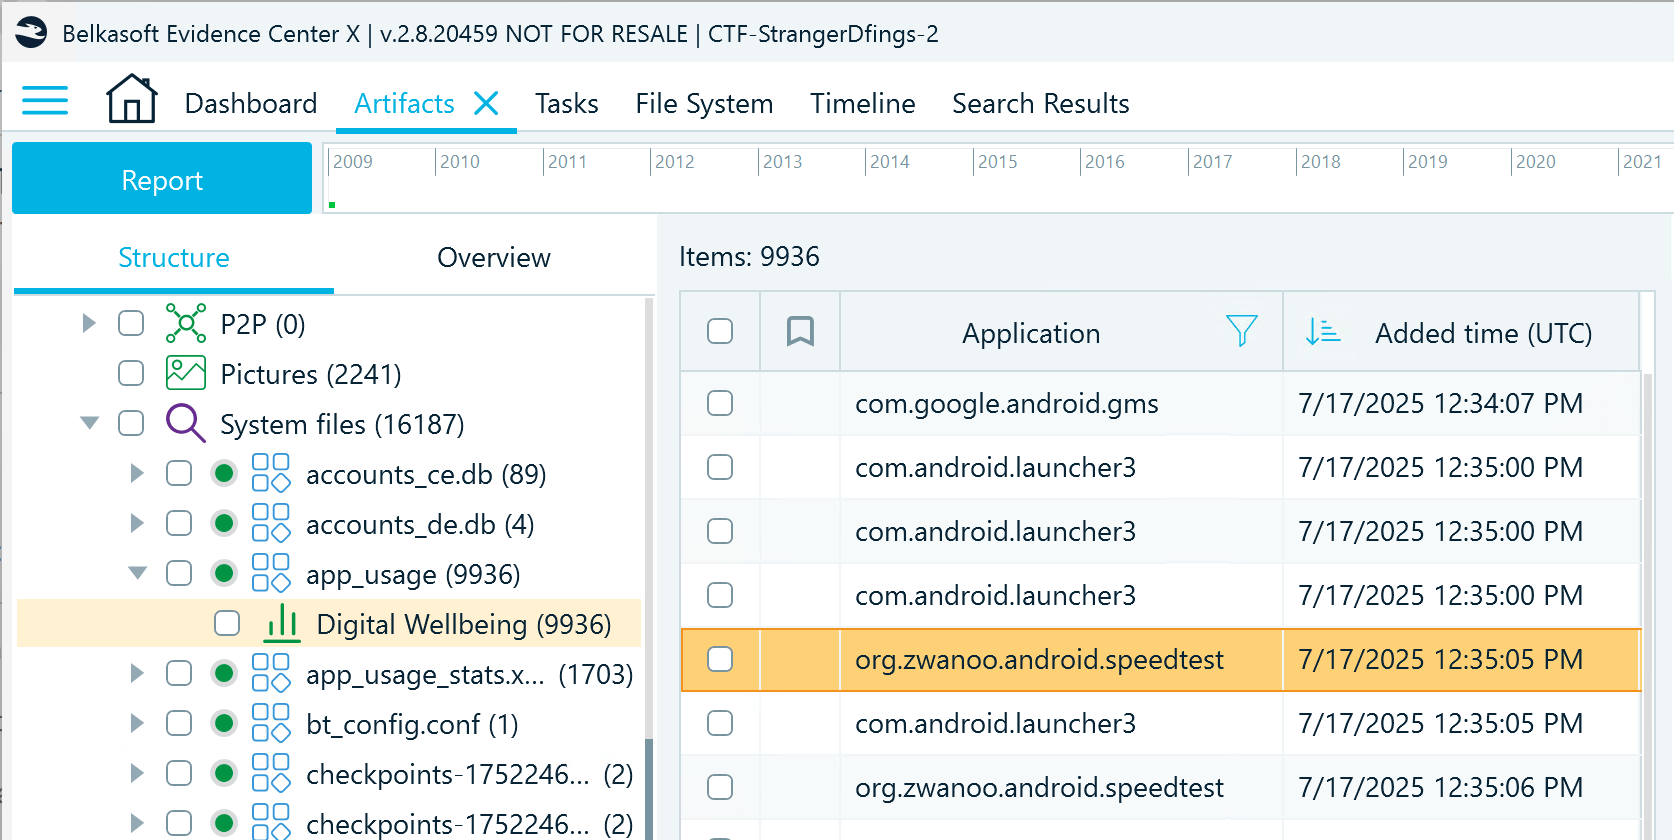Viewport: 1674px width, 840px height.
Task: Switch to the Timeline tab
Action: (x=863, y=103)
